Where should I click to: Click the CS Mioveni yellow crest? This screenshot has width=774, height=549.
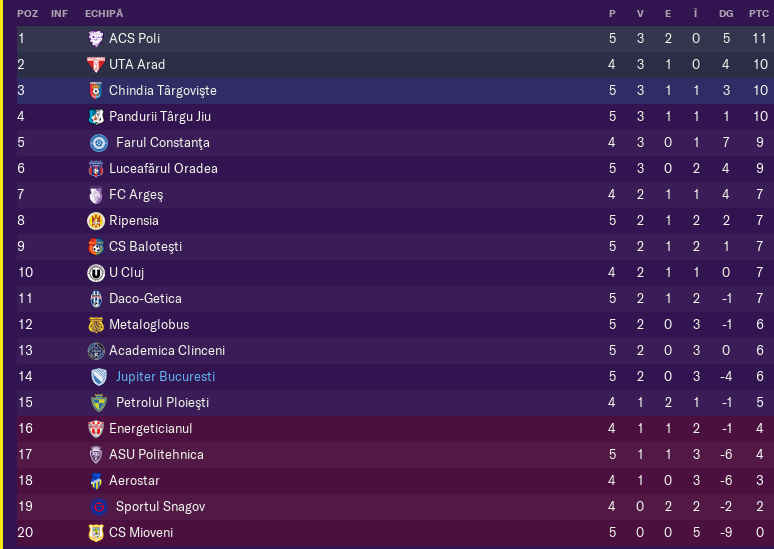pos(96,533)
